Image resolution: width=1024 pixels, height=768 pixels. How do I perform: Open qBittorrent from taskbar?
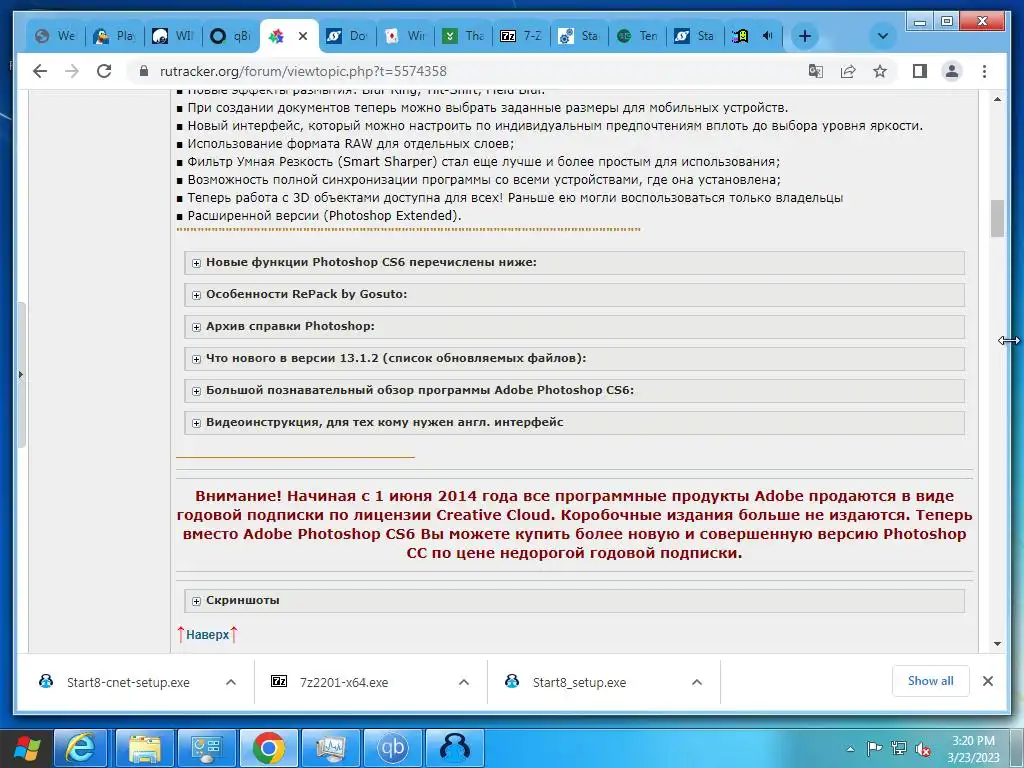click(392, 748)
